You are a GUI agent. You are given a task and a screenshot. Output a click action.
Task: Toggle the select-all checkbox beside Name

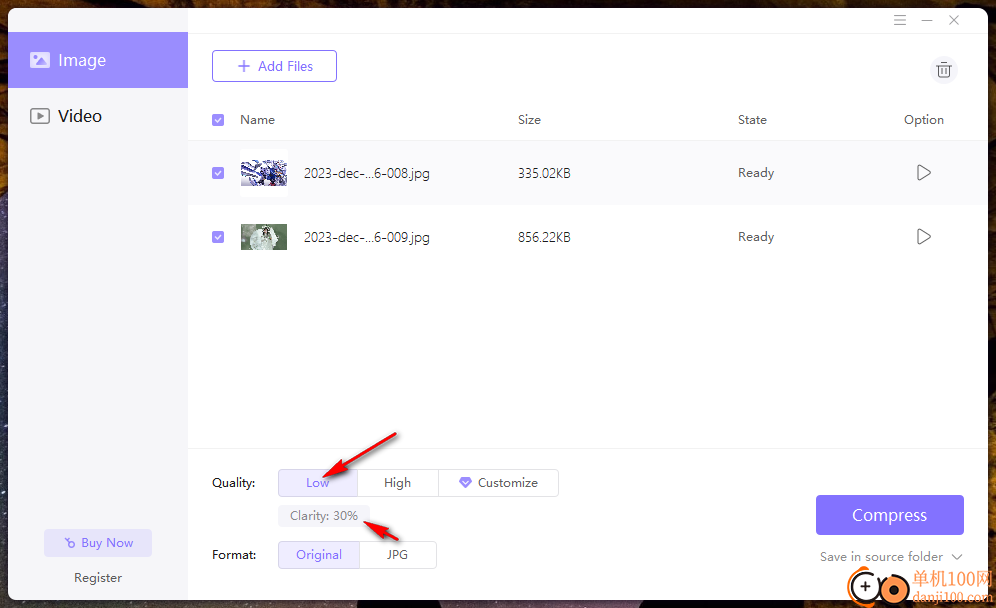218,120
